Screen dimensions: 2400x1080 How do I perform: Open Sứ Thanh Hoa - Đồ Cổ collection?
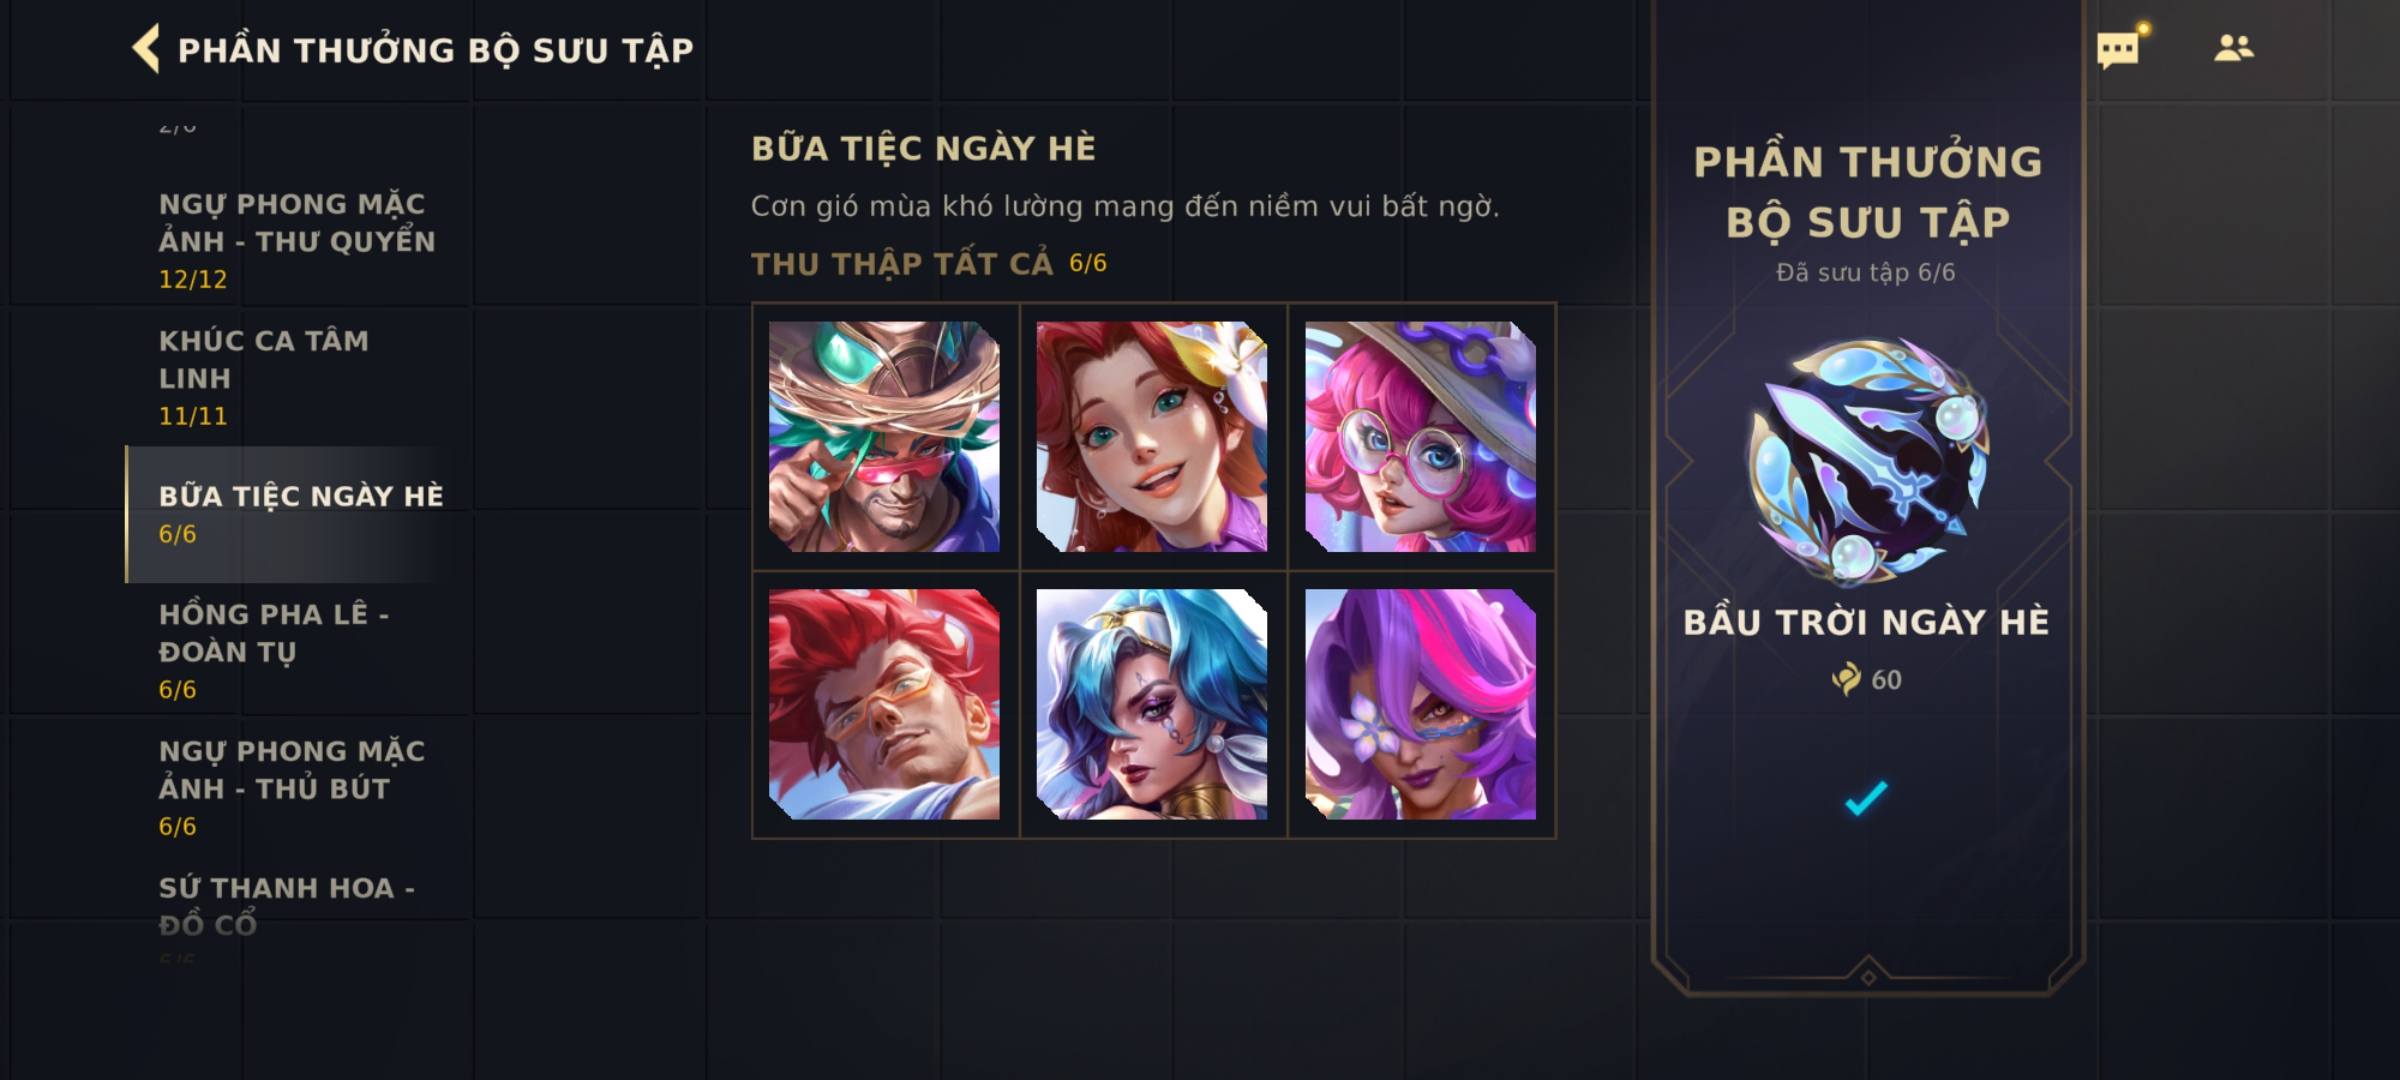297,912
